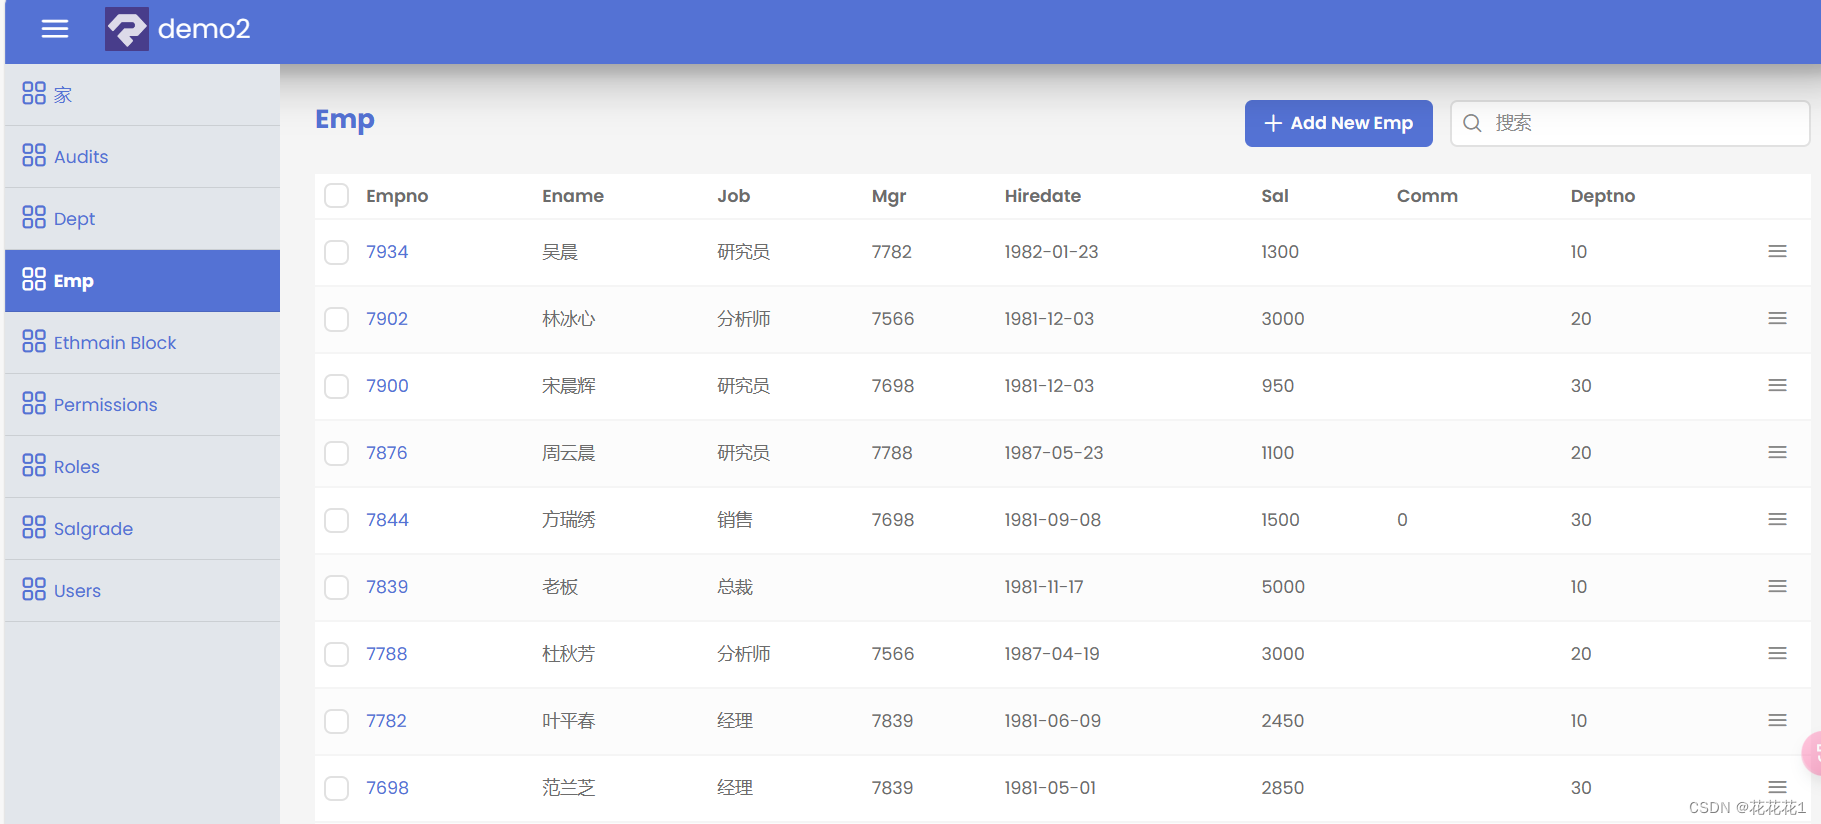1821x824 pixels.
Task: Click the grid icon beside Ethmain Block
Action: 34,341
